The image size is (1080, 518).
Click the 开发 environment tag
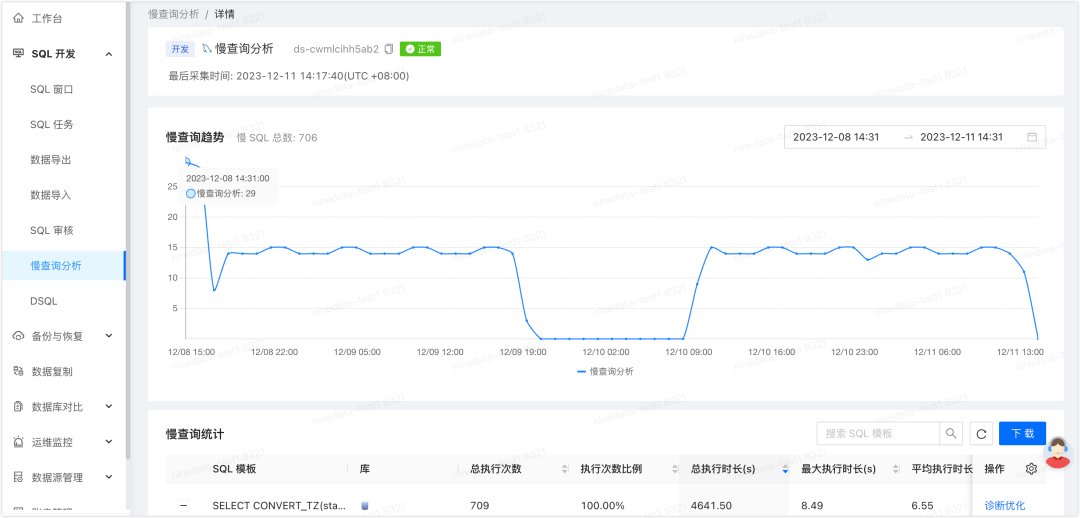(180, 49)
